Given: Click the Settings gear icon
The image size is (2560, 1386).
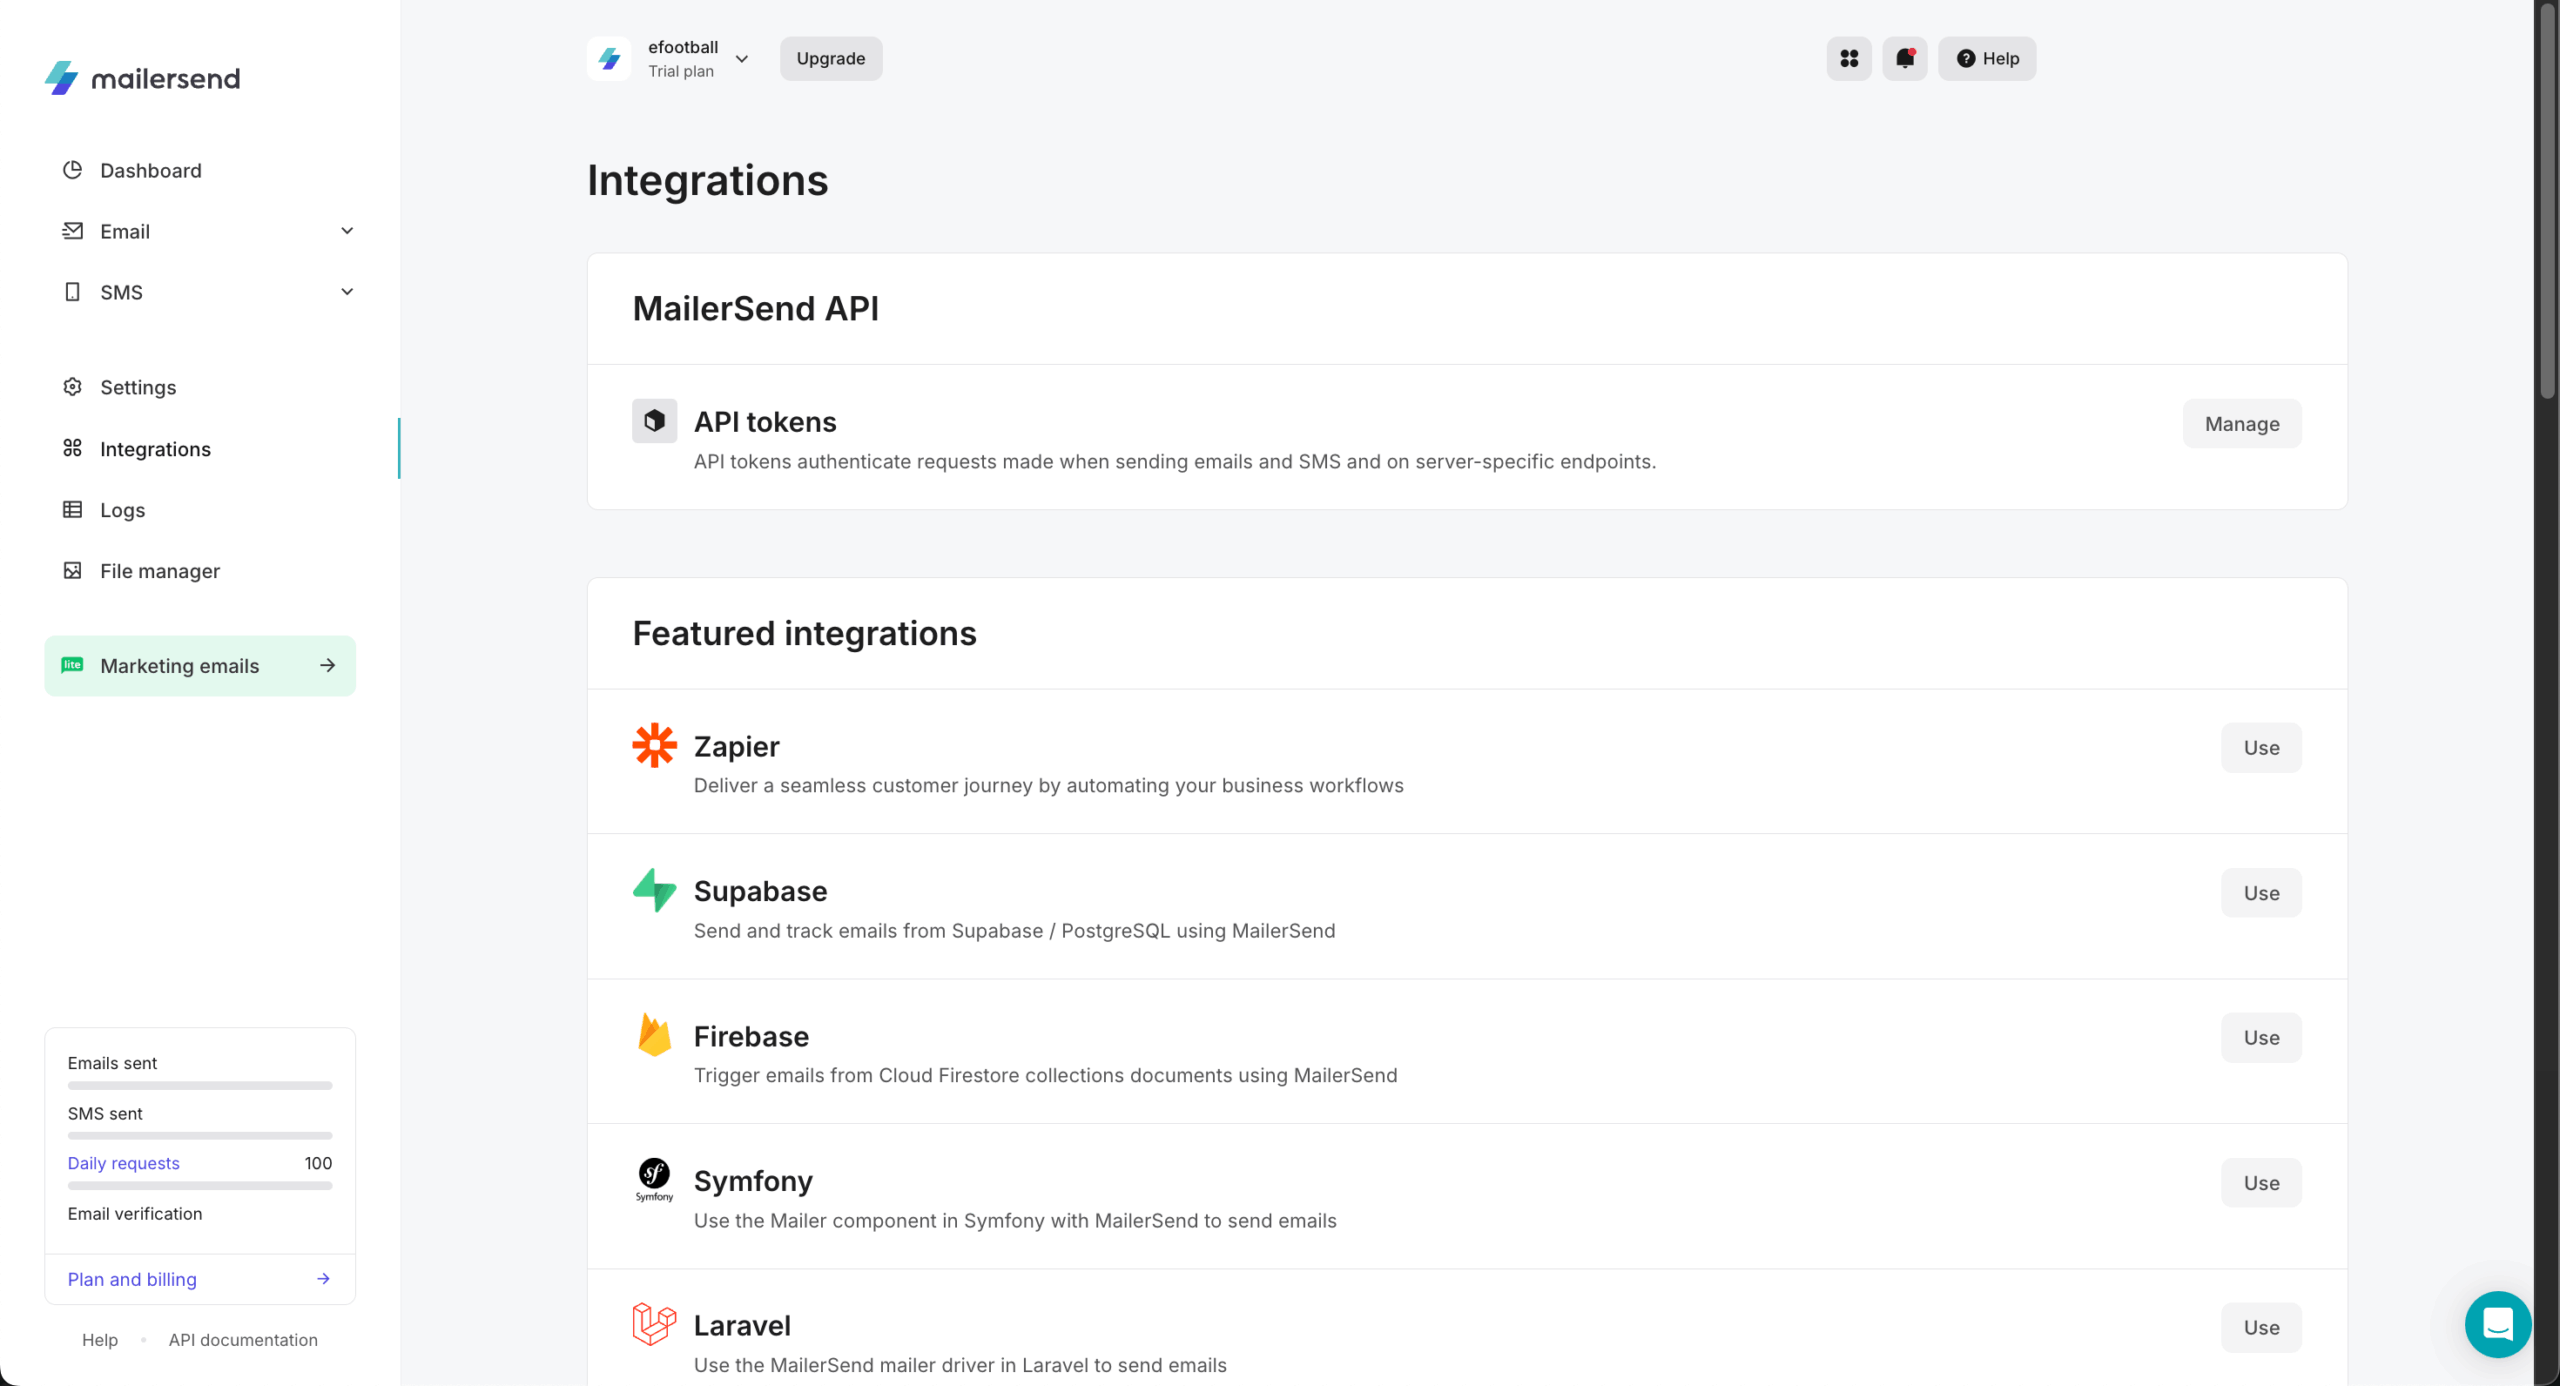Looking at the screenshot, I should [x=72, y=387].
